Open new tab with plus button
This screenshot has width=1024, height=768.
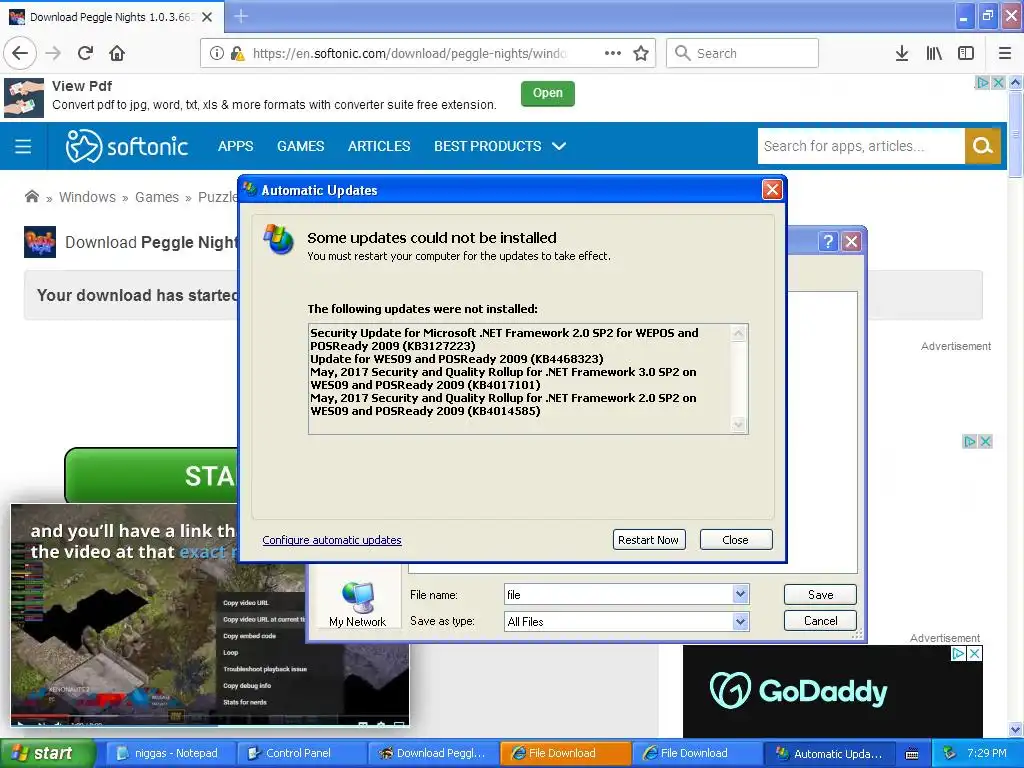[x=241, y=16]
